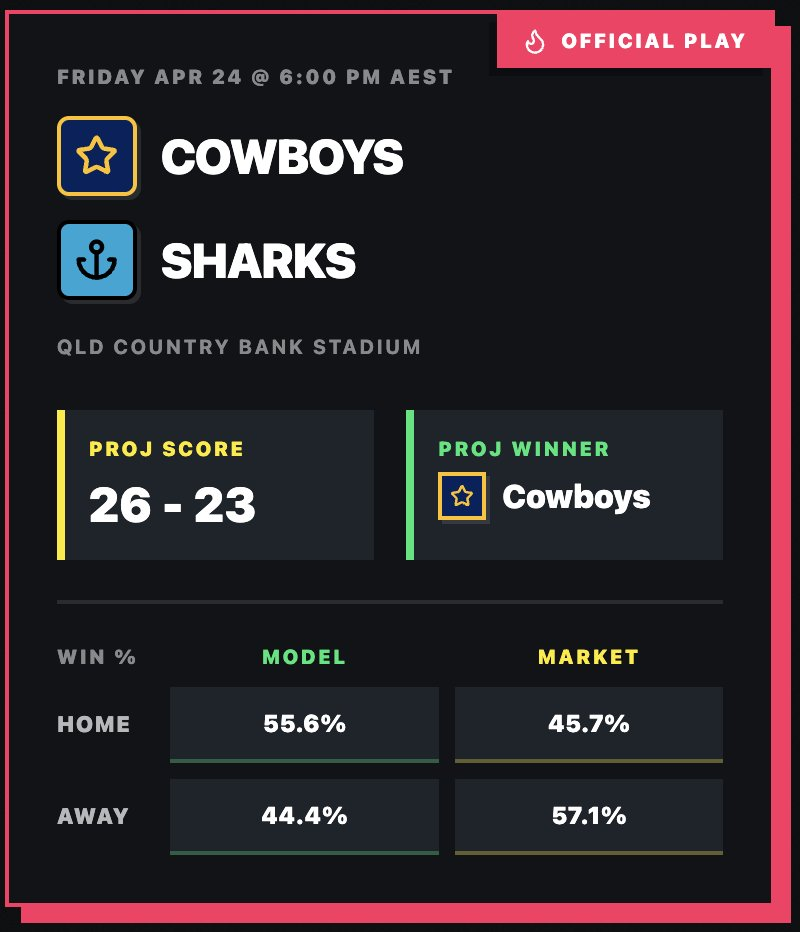Viewport: 800px width, 932px height.
Task: Click the home market 45.7% cell
Action: (588, 725)
